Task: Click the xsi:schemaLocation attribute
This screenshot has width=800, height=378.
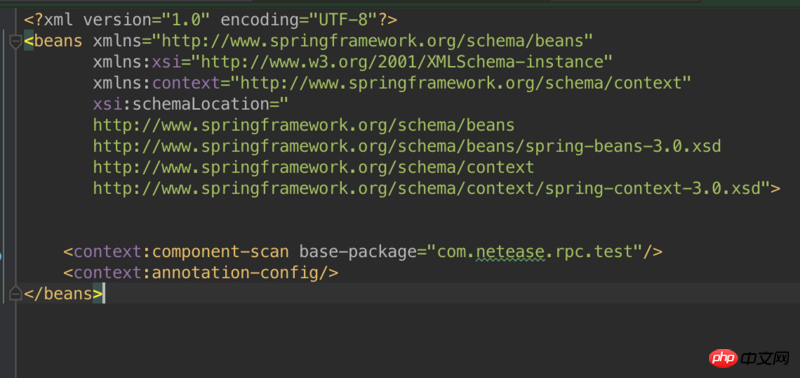Action: pyautogui.click(x=186, y=104)
